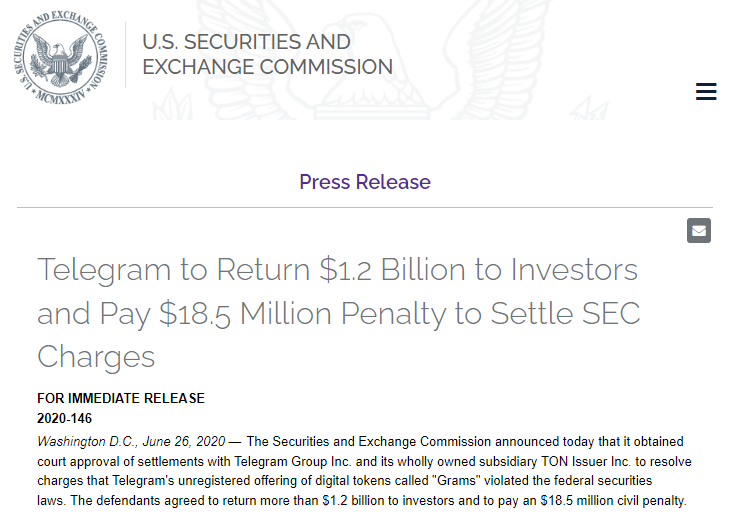
Task: Open the hamburger navigation menu
Action: (706, 92)
